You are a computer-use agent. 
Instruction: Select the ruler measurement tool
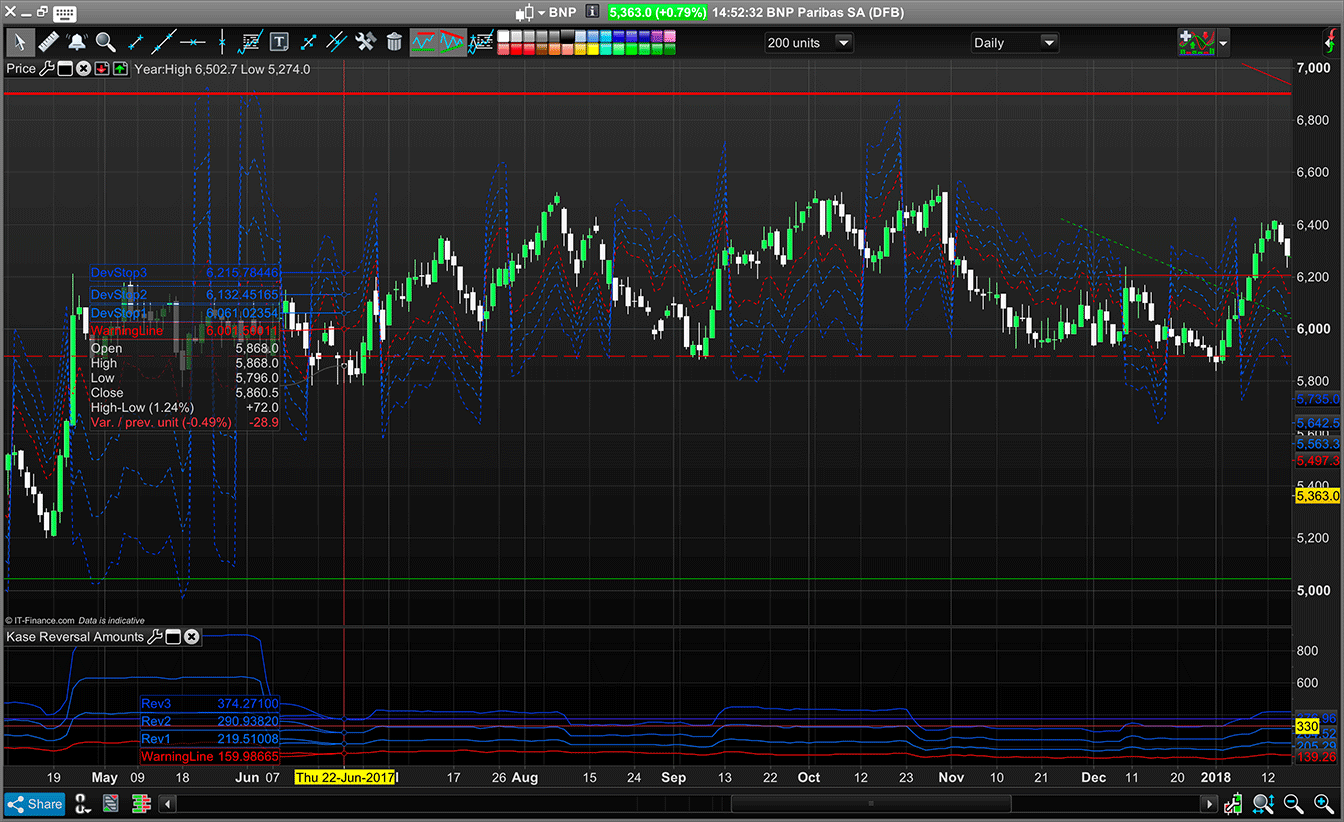pos(48,42)
